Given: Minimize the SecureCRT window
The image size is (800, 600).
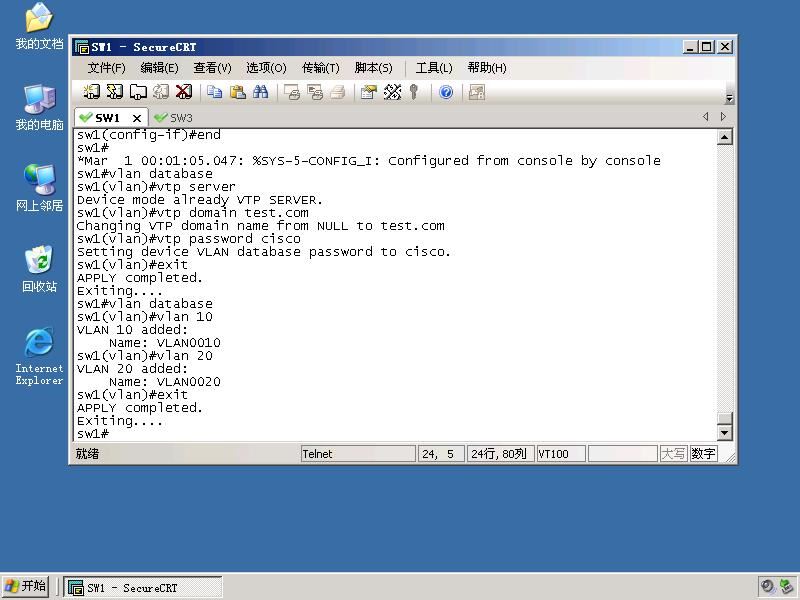Looking at the screenshot, I should (x=690, y=47).
